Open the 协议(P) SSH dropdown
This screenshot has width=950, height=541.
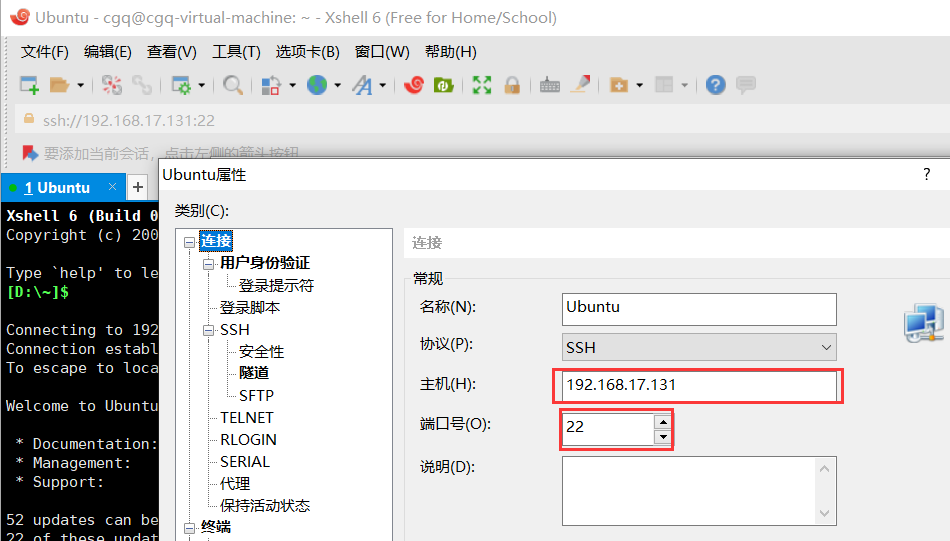(699, 347)
